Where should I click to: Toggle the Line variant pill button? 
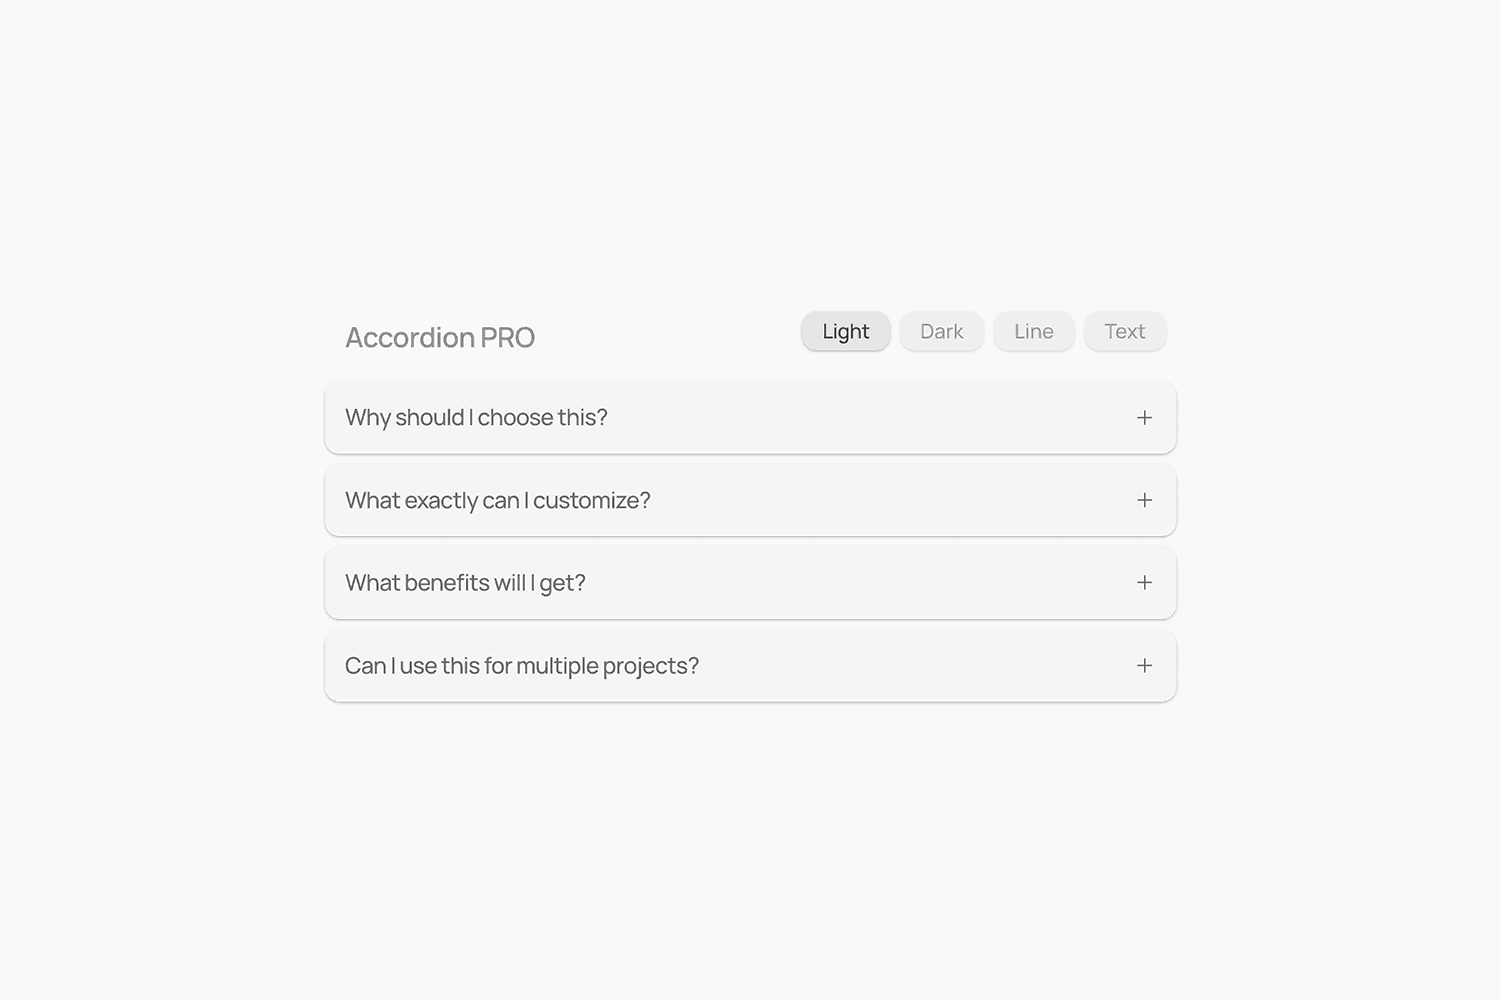coord(1034,332)
